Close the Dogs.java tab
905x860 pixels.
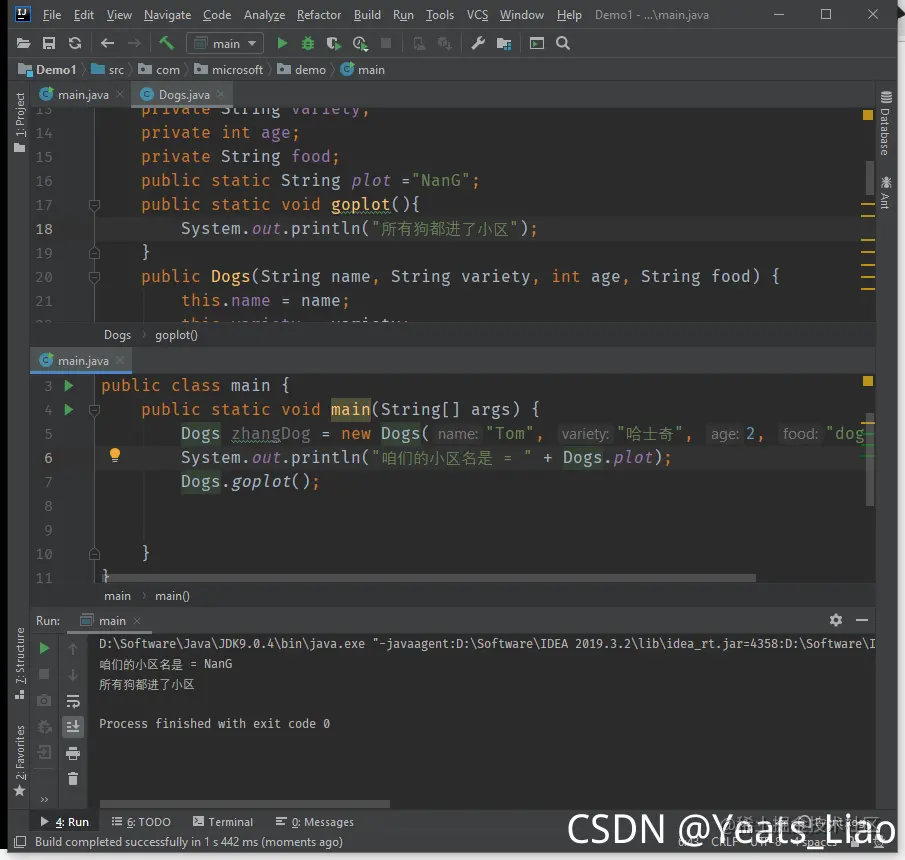pos(220,94)
